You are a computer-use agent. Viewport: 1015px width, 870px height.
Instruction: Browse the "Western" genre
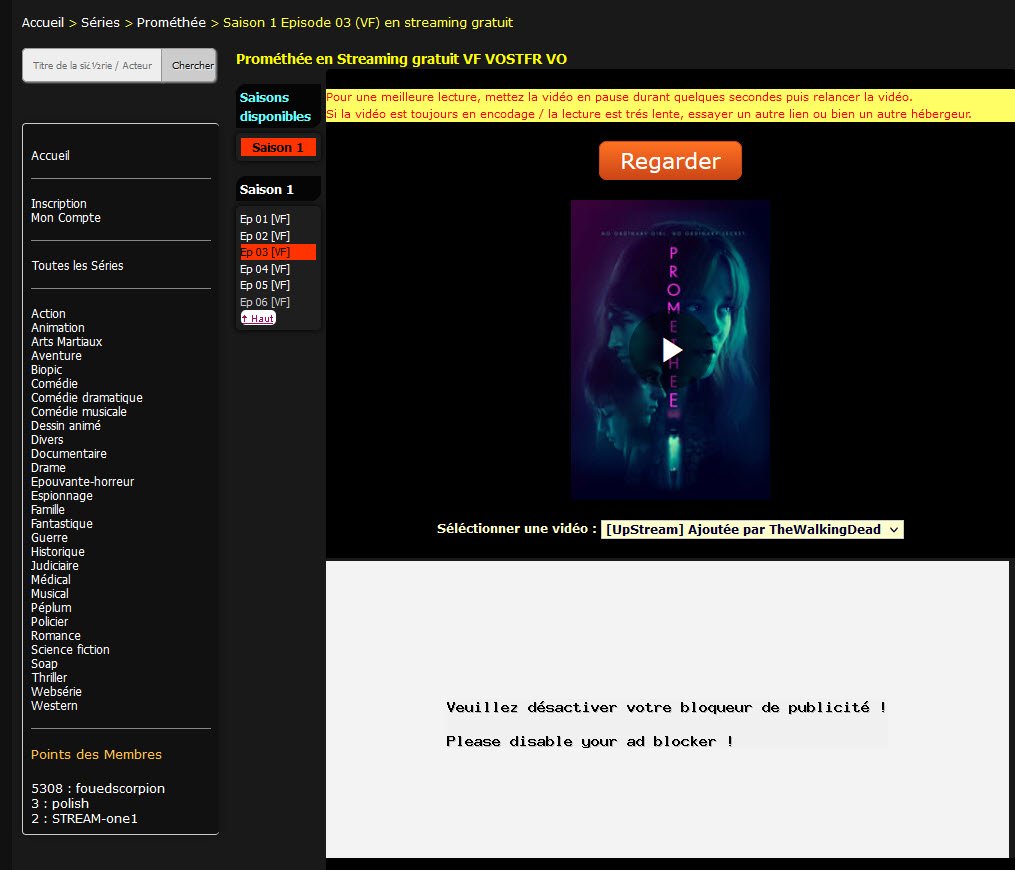(x=54, y=705)
